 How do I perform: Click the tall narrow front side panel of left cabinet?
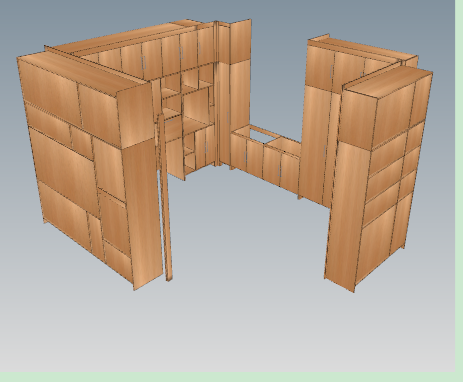point(143,217)
